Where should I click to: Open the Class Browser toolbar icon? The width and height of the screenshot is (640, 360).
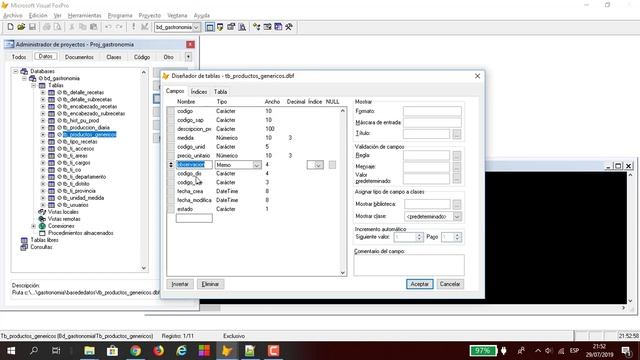(x=256, y=27)
